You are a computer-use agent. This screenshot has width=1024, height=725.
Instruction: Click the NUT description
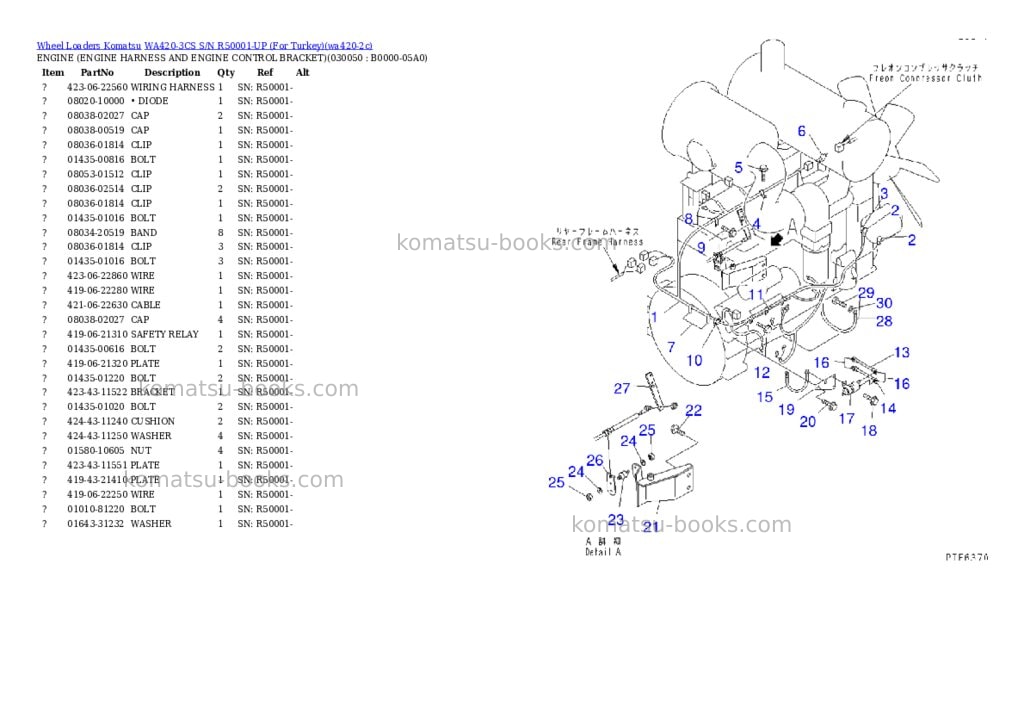141,451
